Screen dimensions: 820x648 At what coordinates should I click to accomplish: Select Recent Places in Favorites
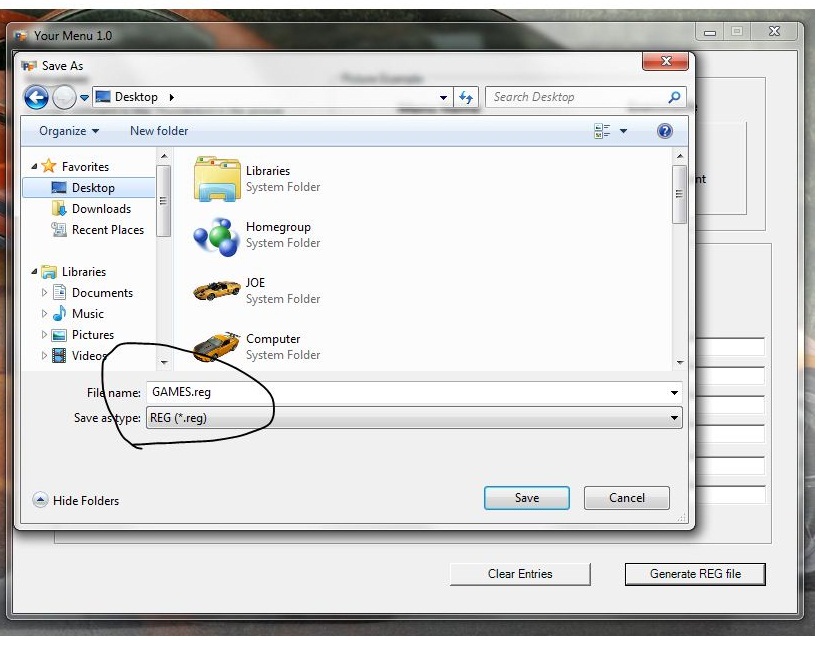[97, 230]
